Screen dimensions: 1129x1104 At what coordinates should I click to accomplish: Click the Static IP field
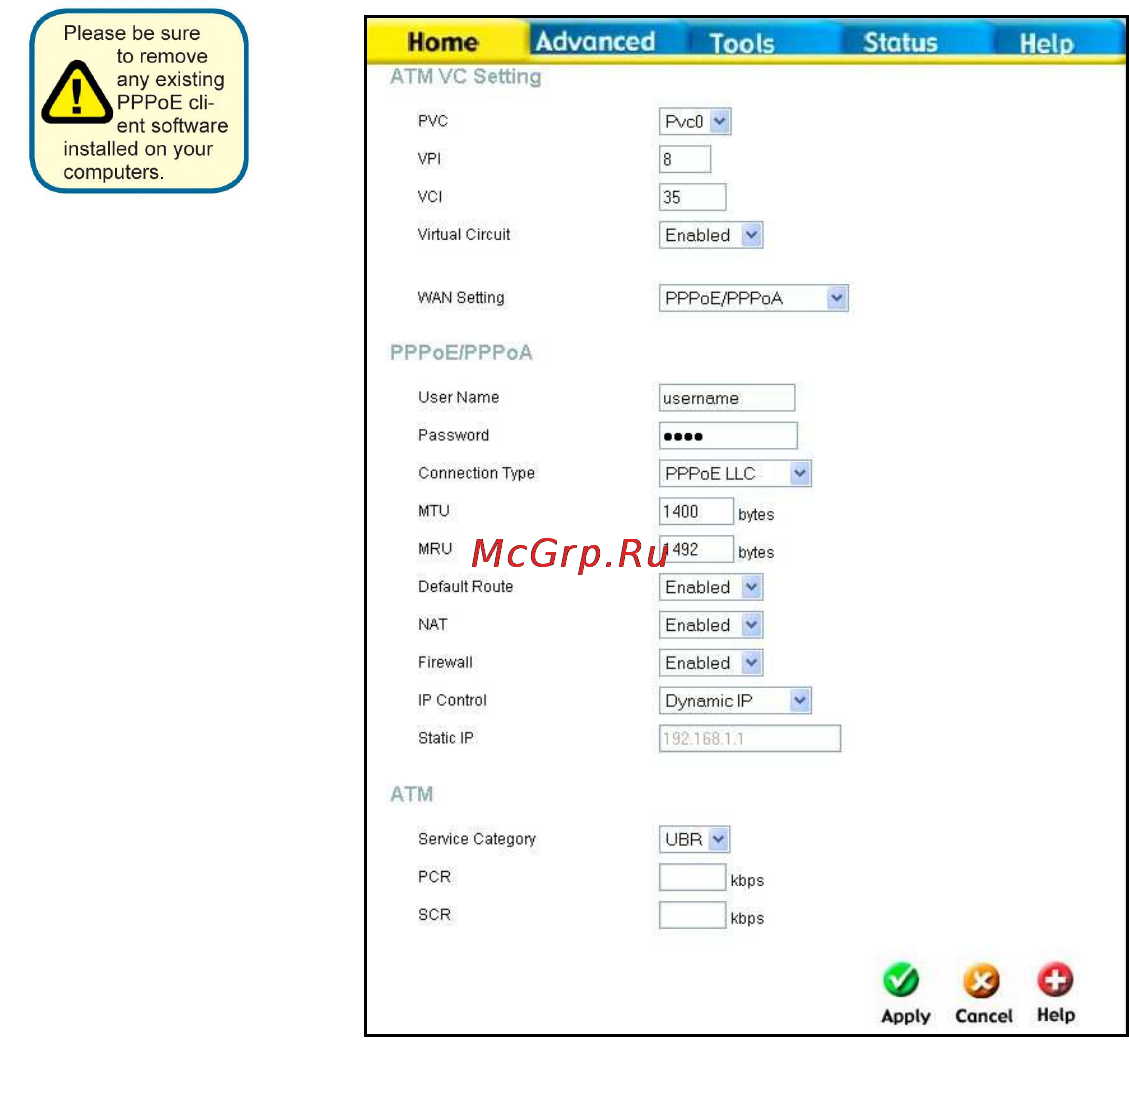pos(750,738)
